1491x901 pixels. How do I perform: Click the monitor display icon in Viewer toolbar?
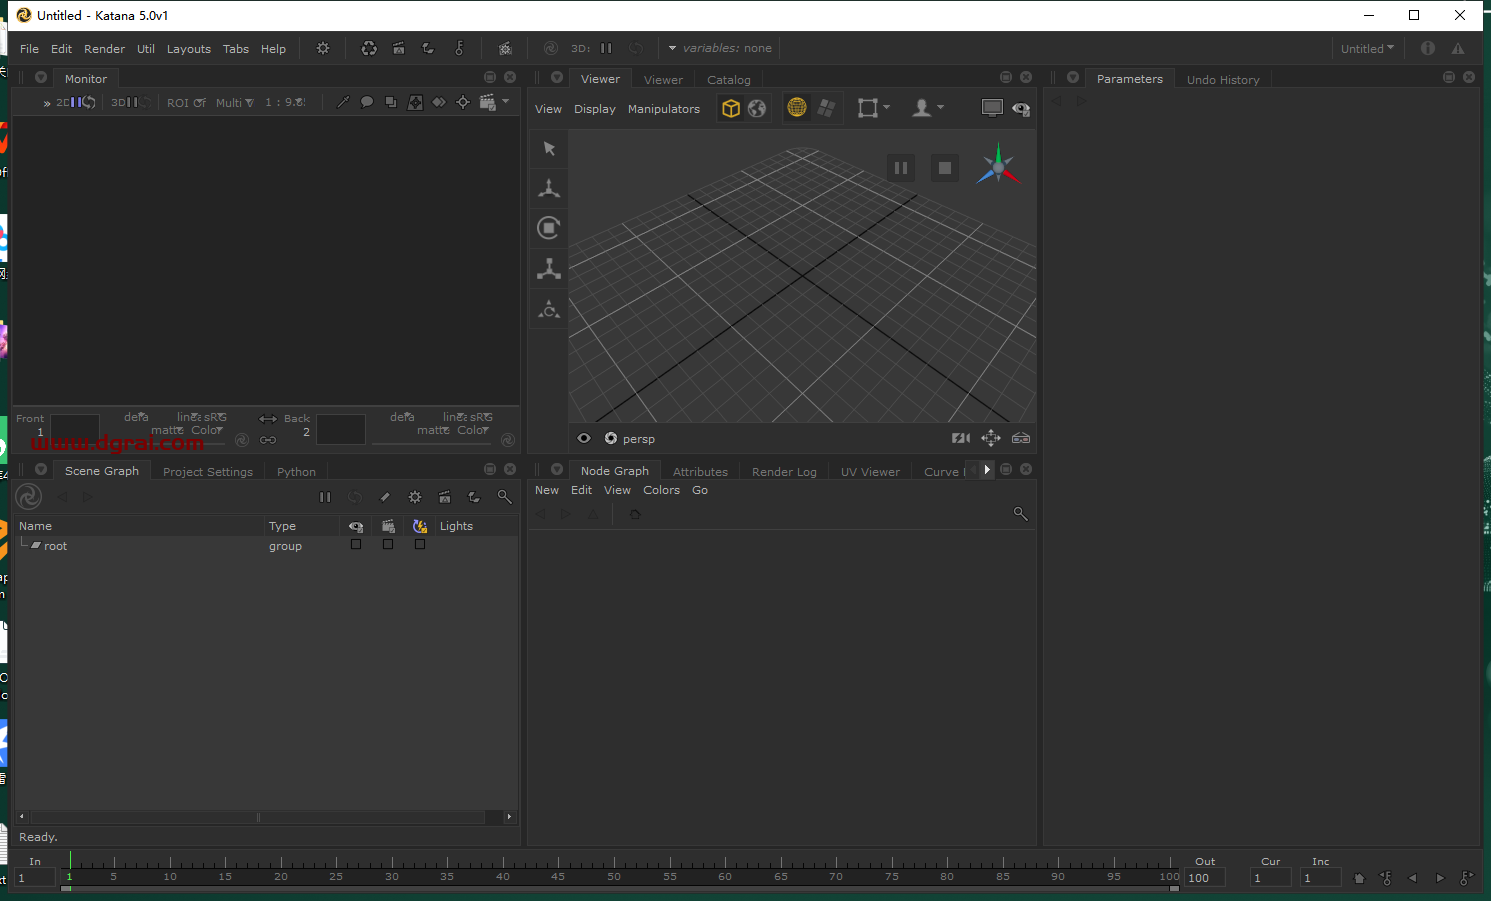(992, 108)
